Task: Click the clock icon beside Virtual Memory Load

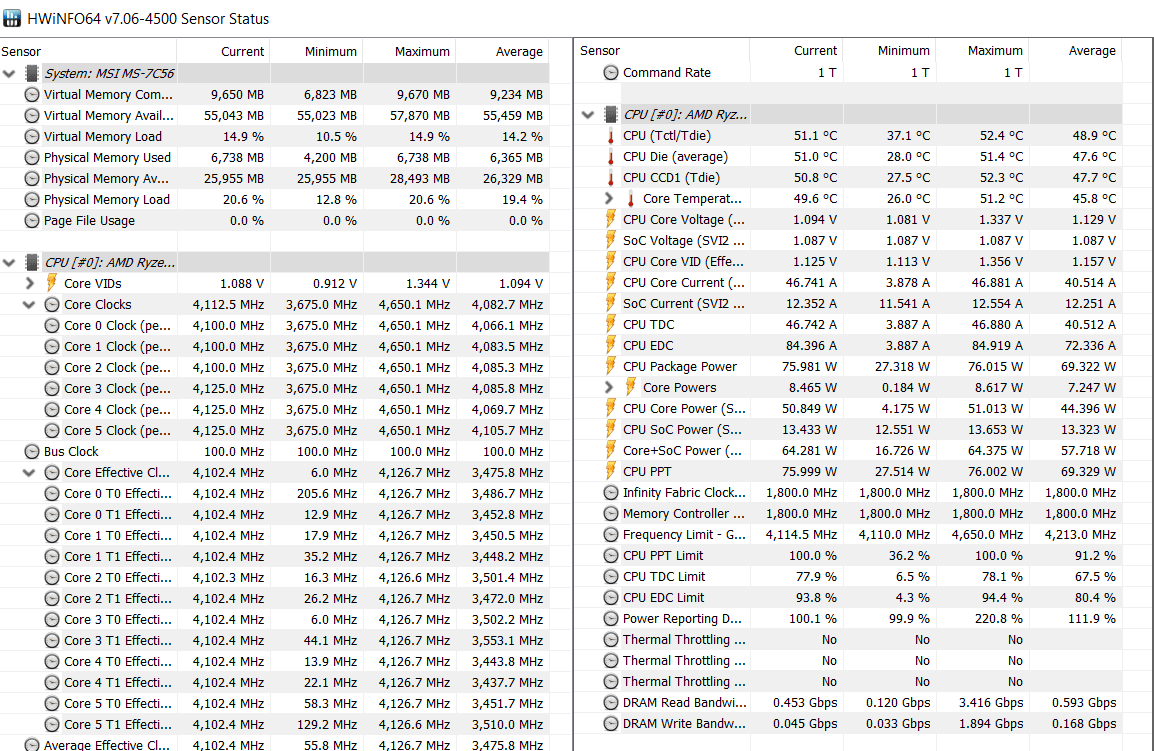Action: click(32, 137)
